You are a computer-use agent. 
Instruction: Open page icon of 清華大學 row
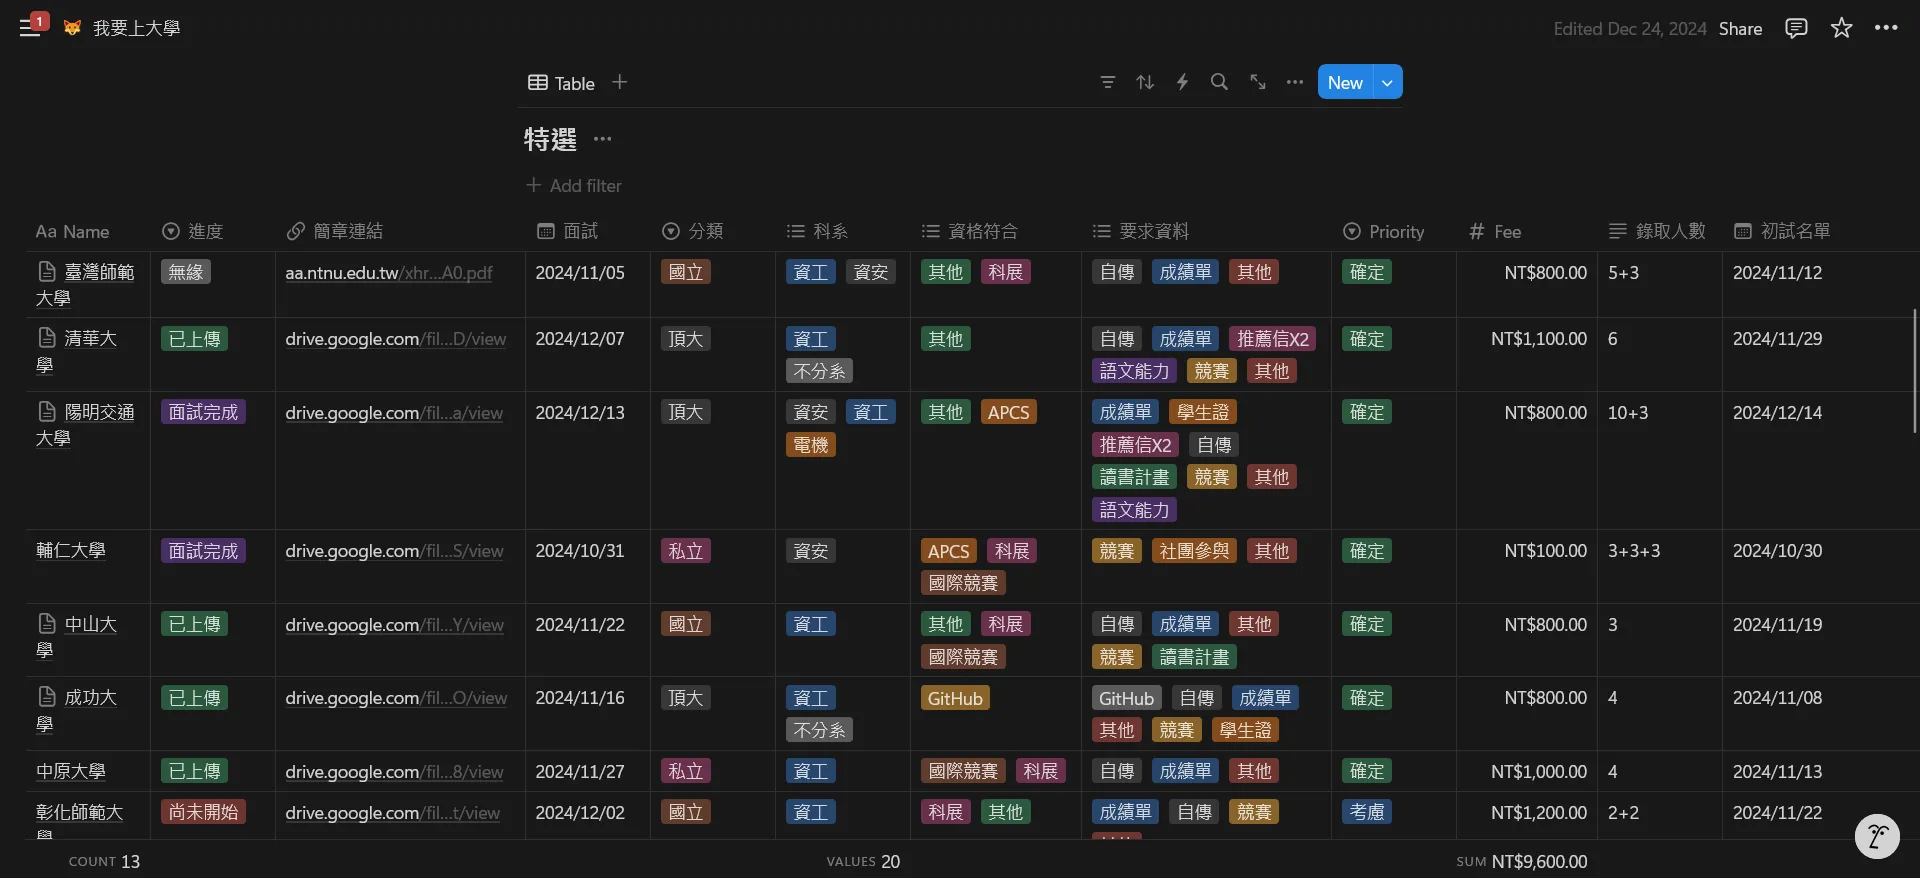point(46,337)
